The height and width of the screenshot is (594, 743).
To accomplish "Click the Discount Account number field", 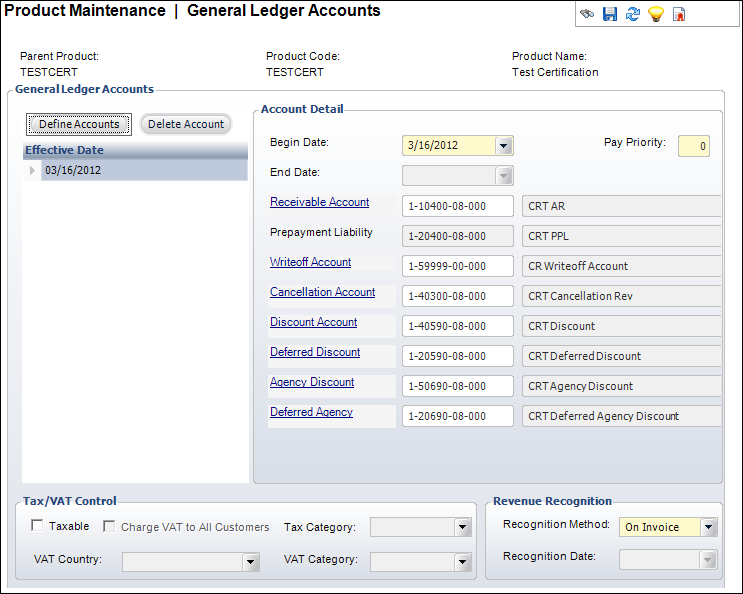I will tap(457, 326).
